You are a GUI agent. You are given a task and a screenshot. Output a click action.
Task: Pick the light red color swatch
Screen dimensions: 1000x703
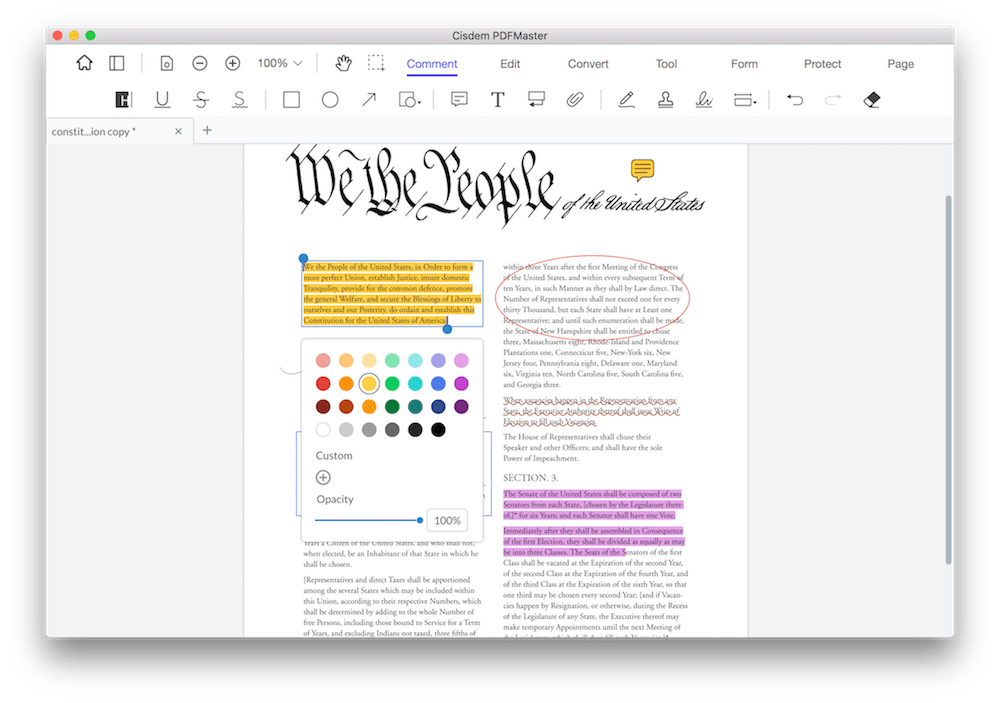323,360
